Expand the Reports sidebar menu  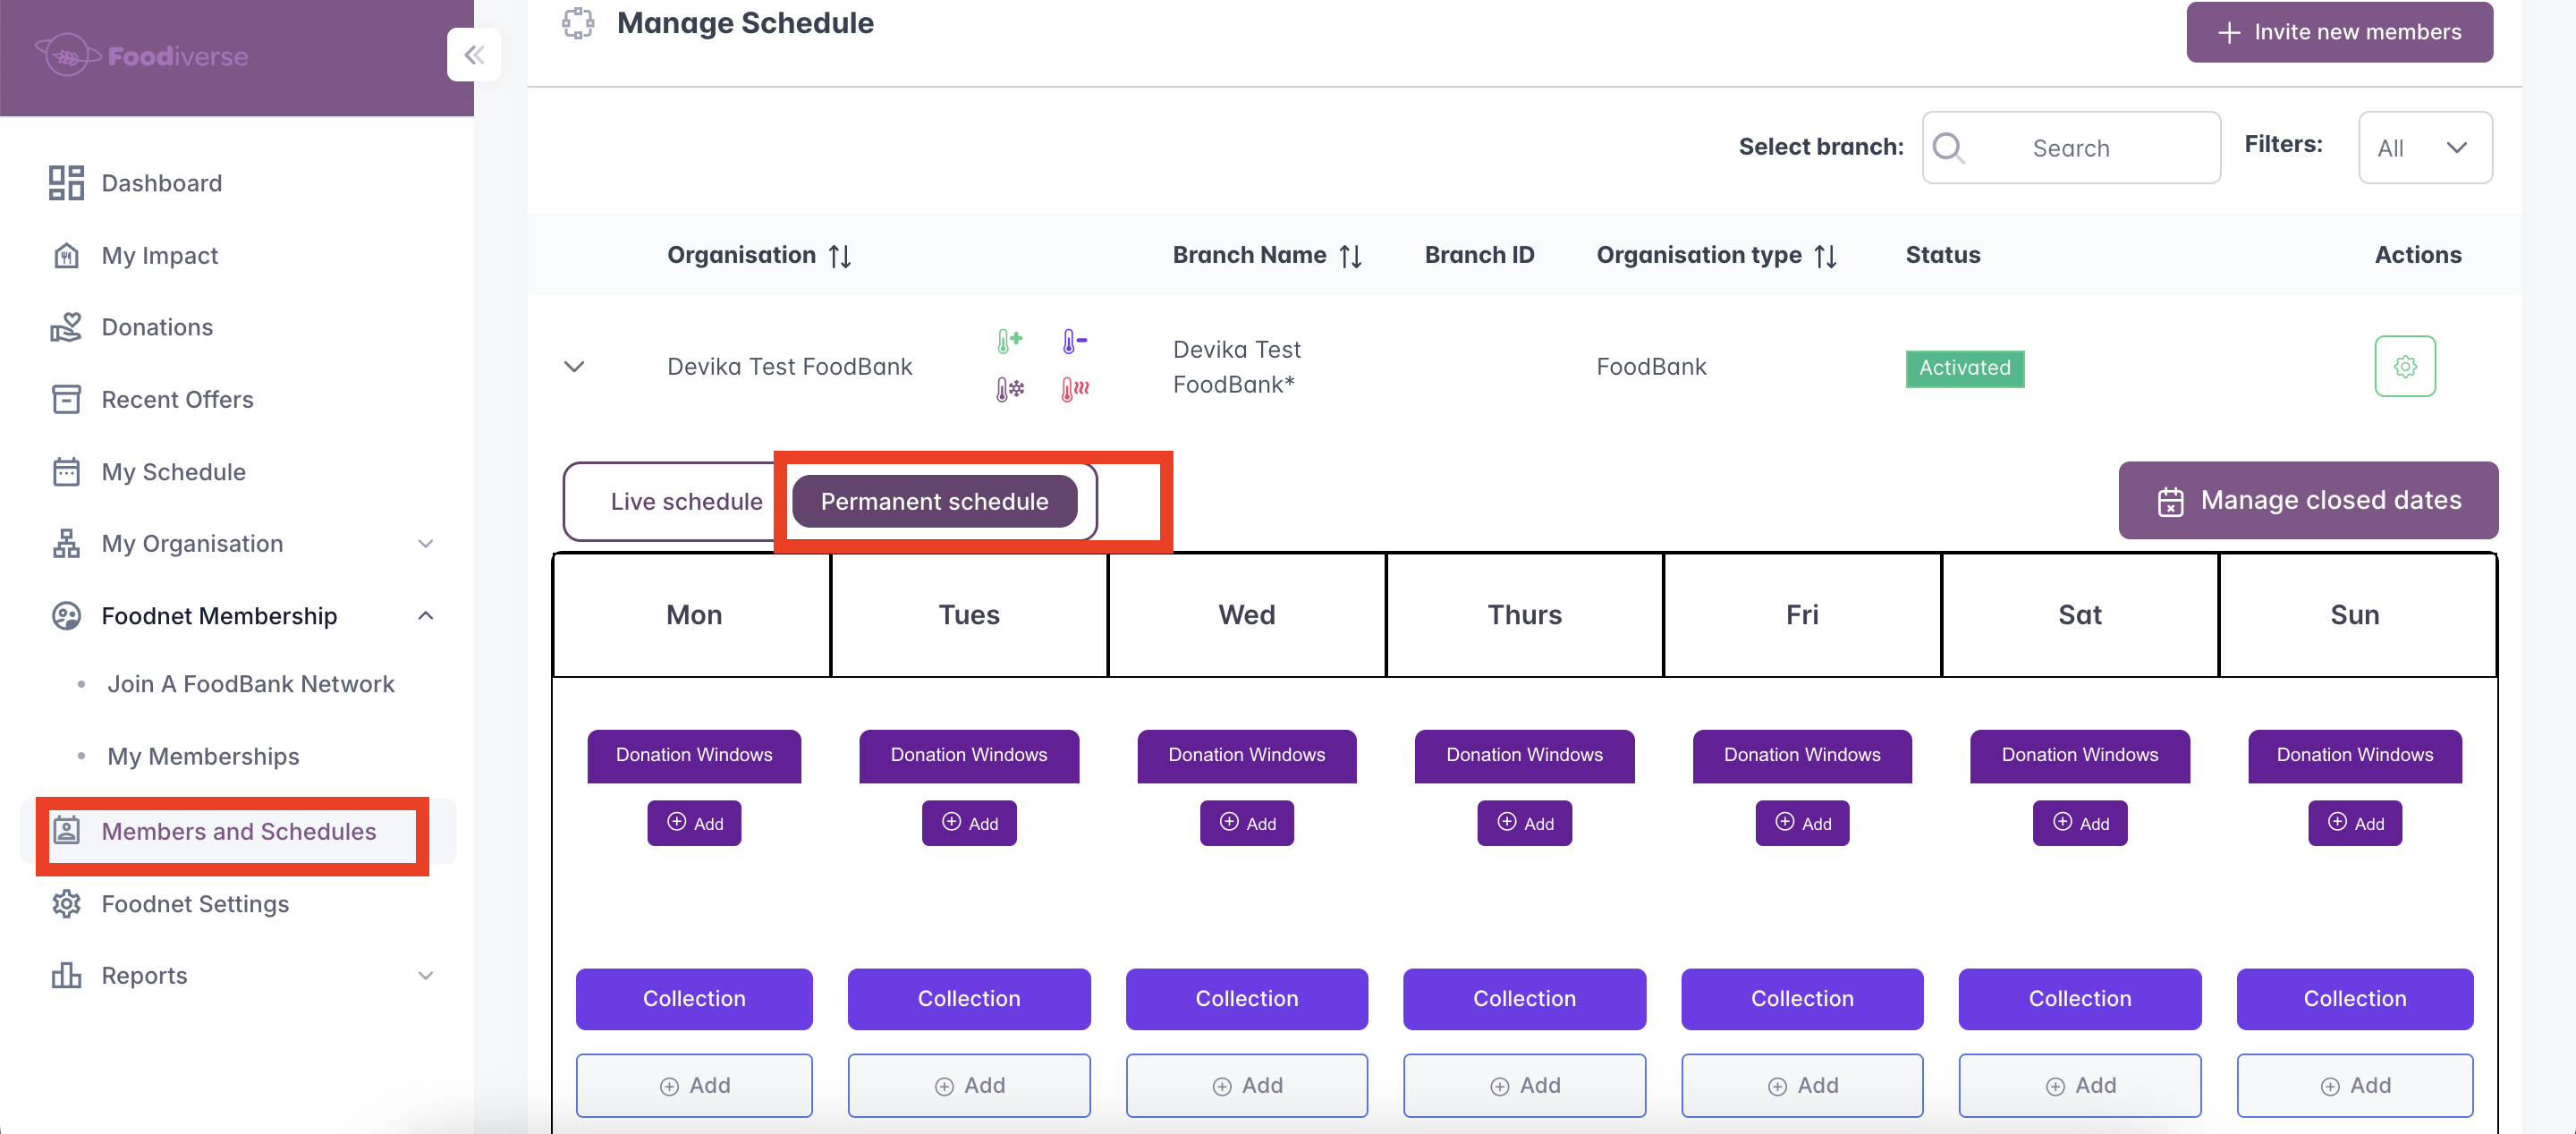(x=426, y=975)
